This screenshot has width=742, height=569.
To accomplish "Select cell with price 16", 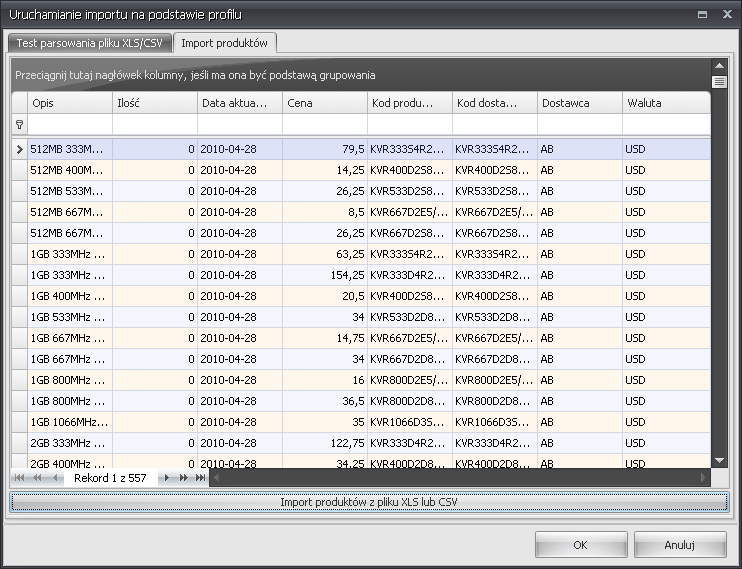I will pos(325,380).
